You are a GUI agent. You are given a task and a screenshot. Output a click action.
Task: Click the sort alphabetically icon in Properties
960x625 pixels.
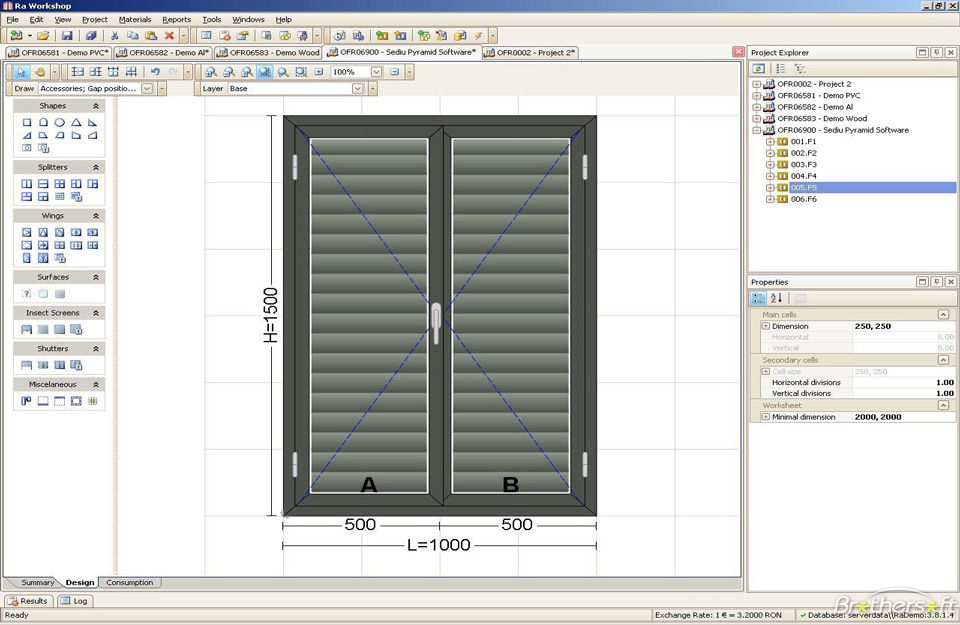click(x=776, y=298)
